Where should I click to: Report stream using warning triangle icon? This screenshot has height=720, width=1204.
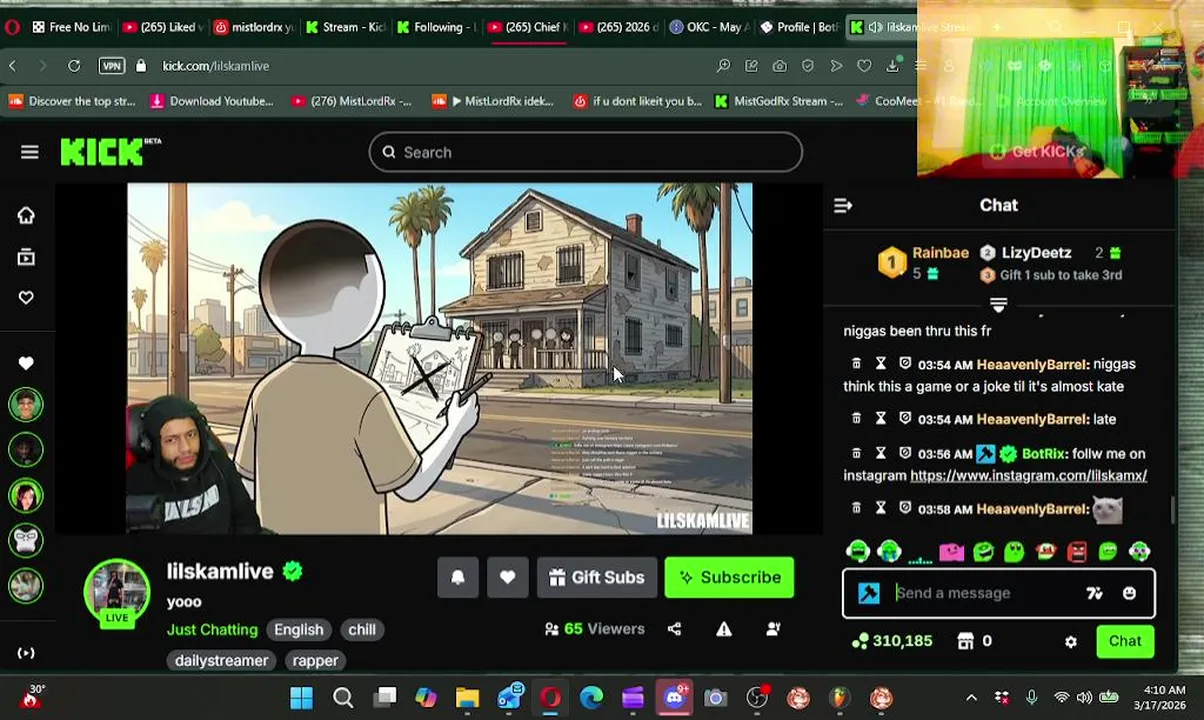pos(724,629)
